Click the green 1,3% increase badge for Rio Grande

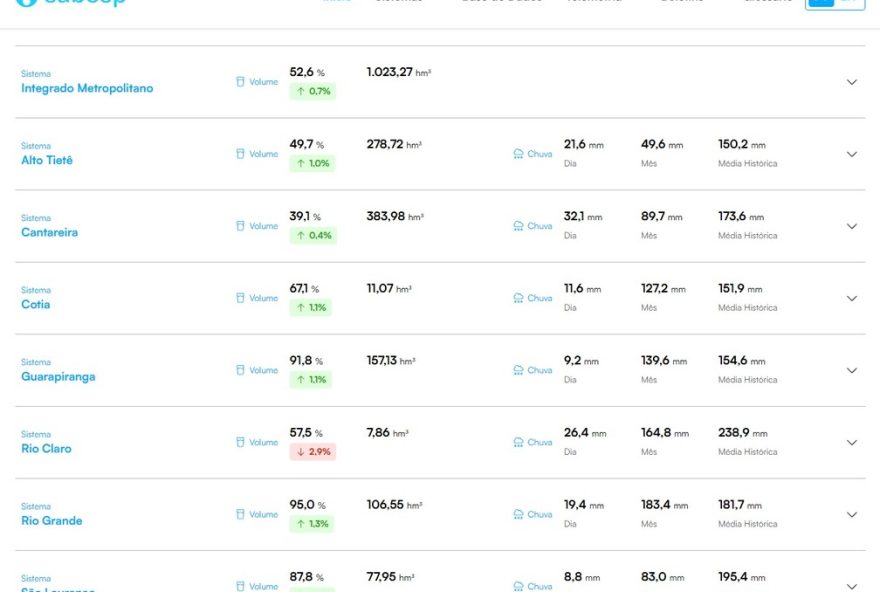tap(312, 524)
